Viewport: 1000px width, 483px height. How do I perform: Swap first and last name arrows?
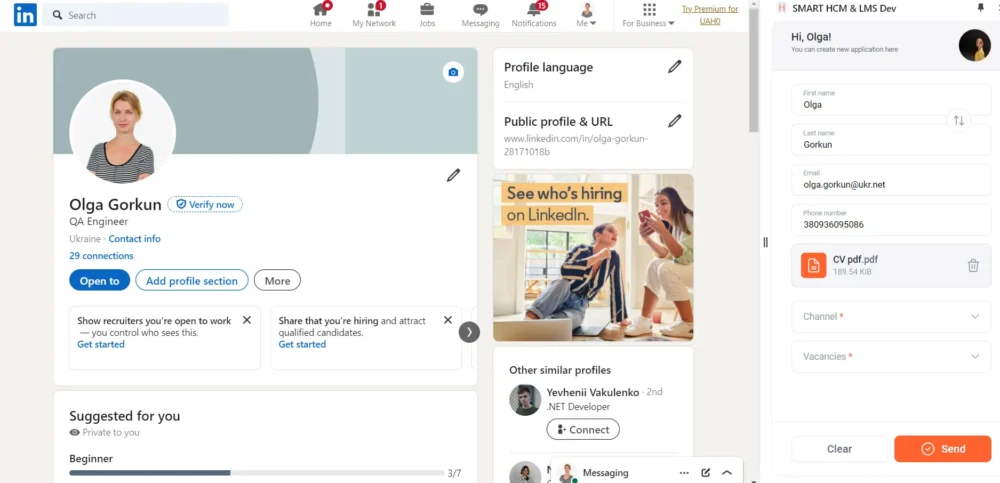pyautogui.click(x=958, y=120)
